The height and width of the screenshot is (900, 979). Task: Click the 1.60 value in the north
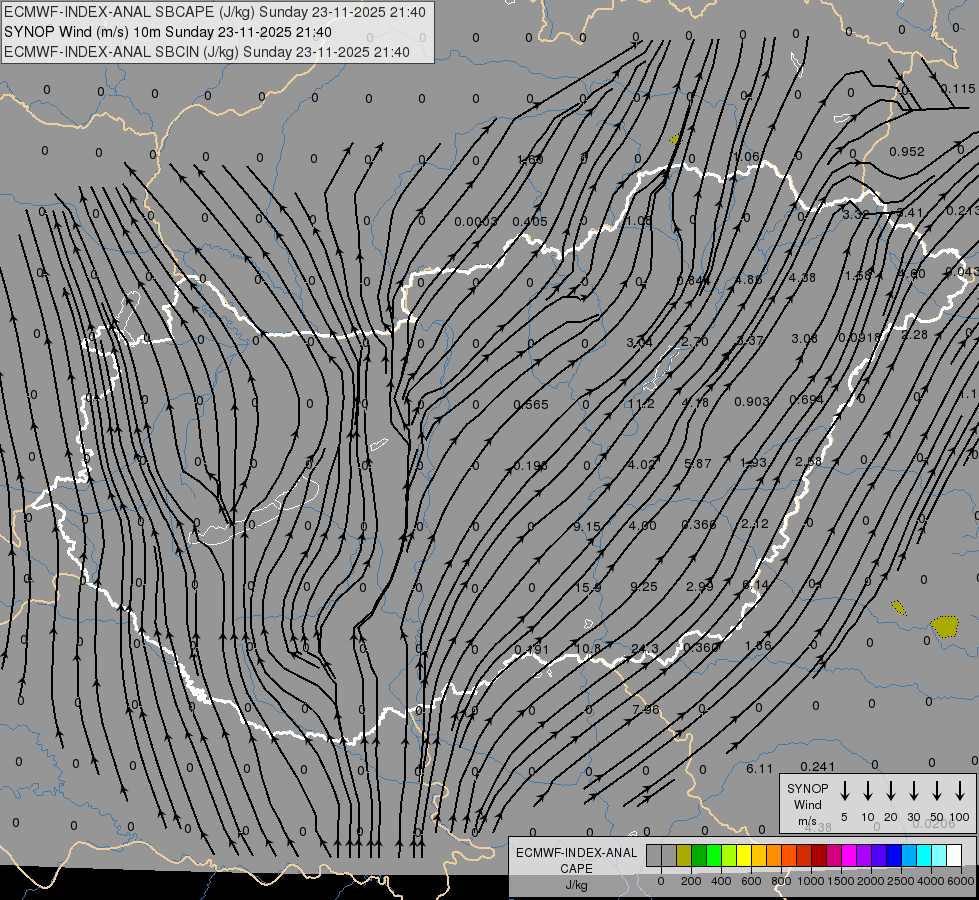tap(530, 160)
